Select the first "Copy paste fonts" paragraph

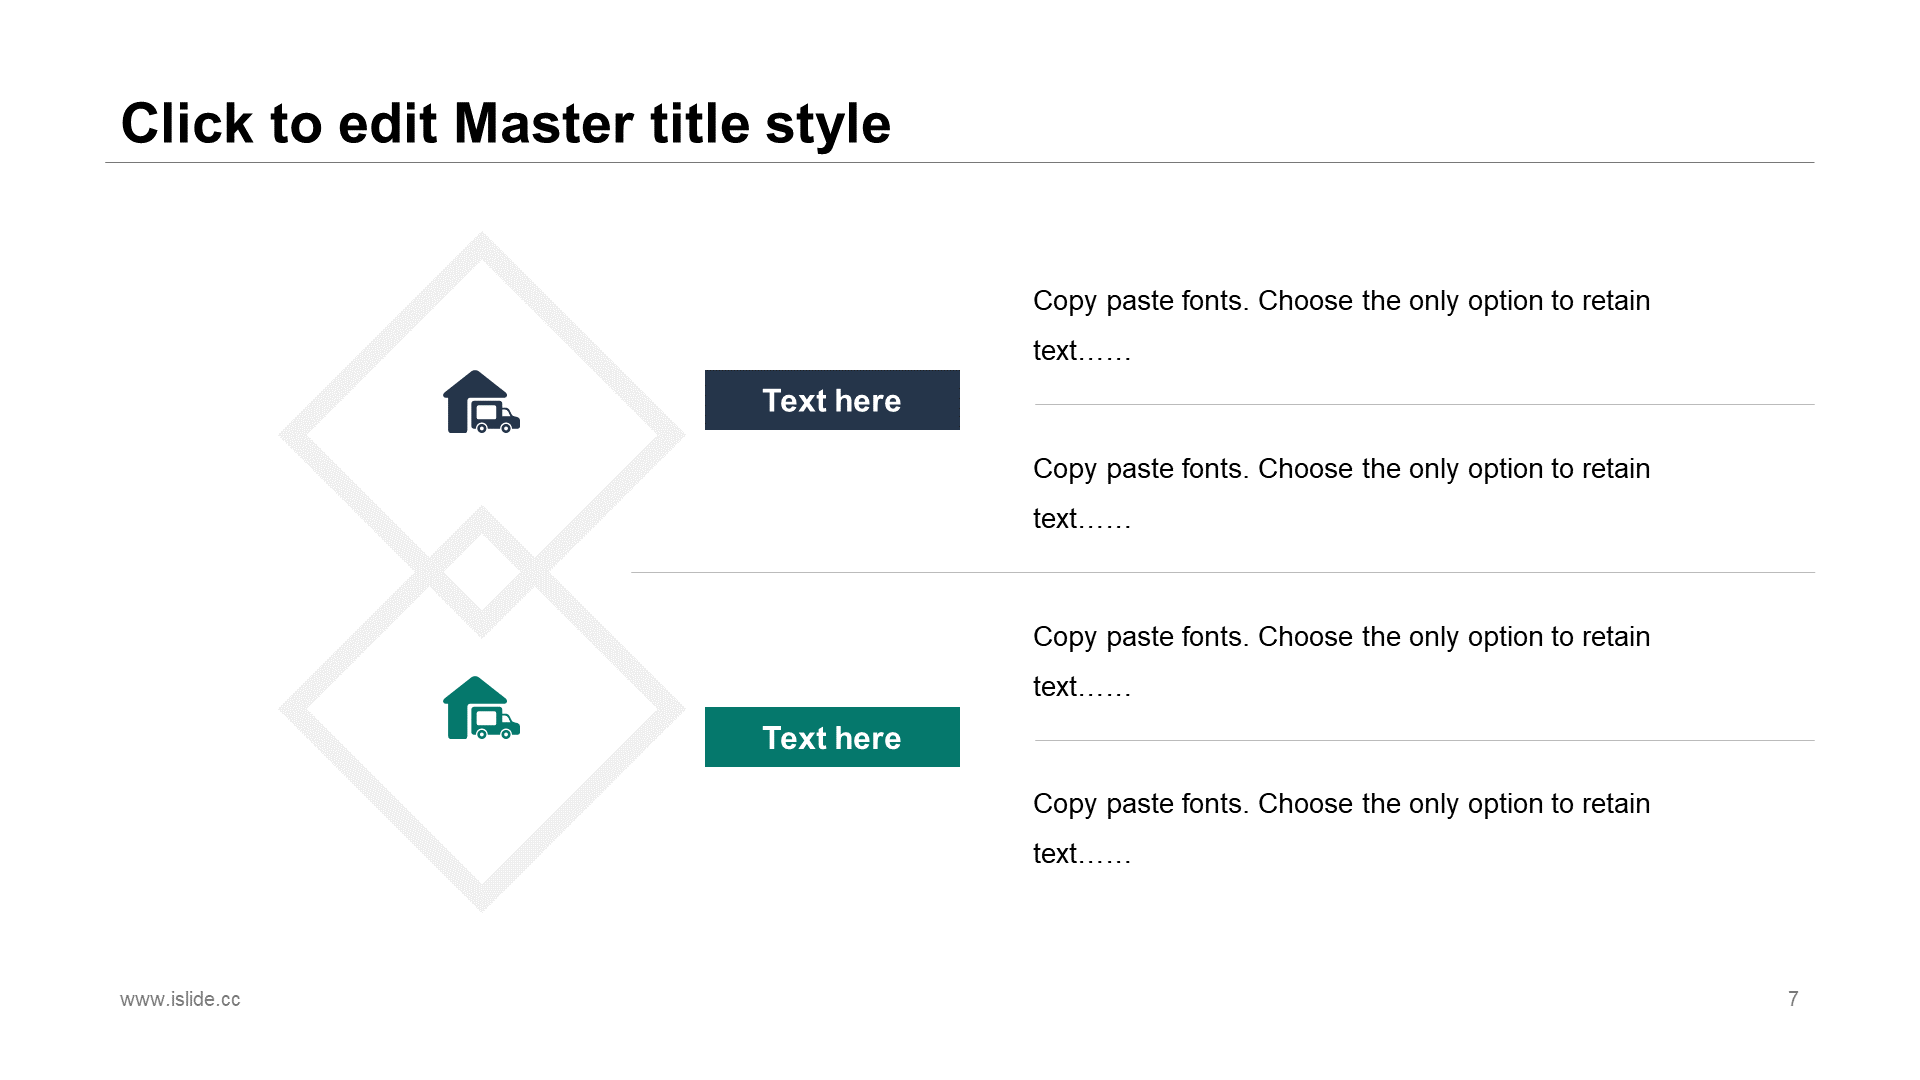1341,325
